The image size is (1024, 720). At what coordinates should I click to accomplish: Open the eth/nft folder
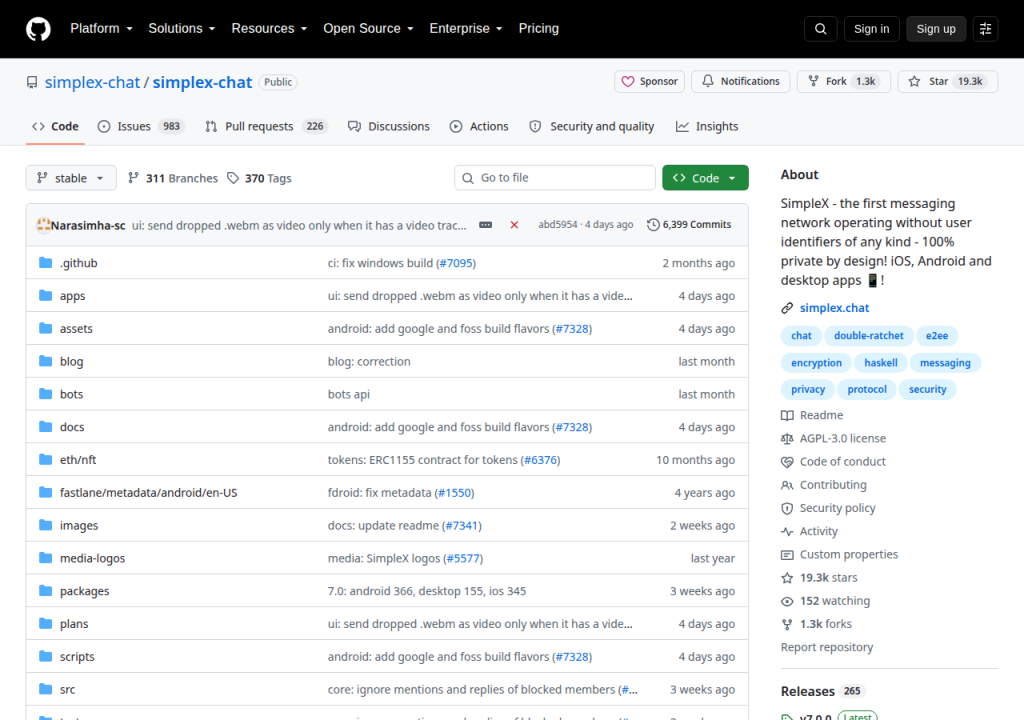(78, 460)
